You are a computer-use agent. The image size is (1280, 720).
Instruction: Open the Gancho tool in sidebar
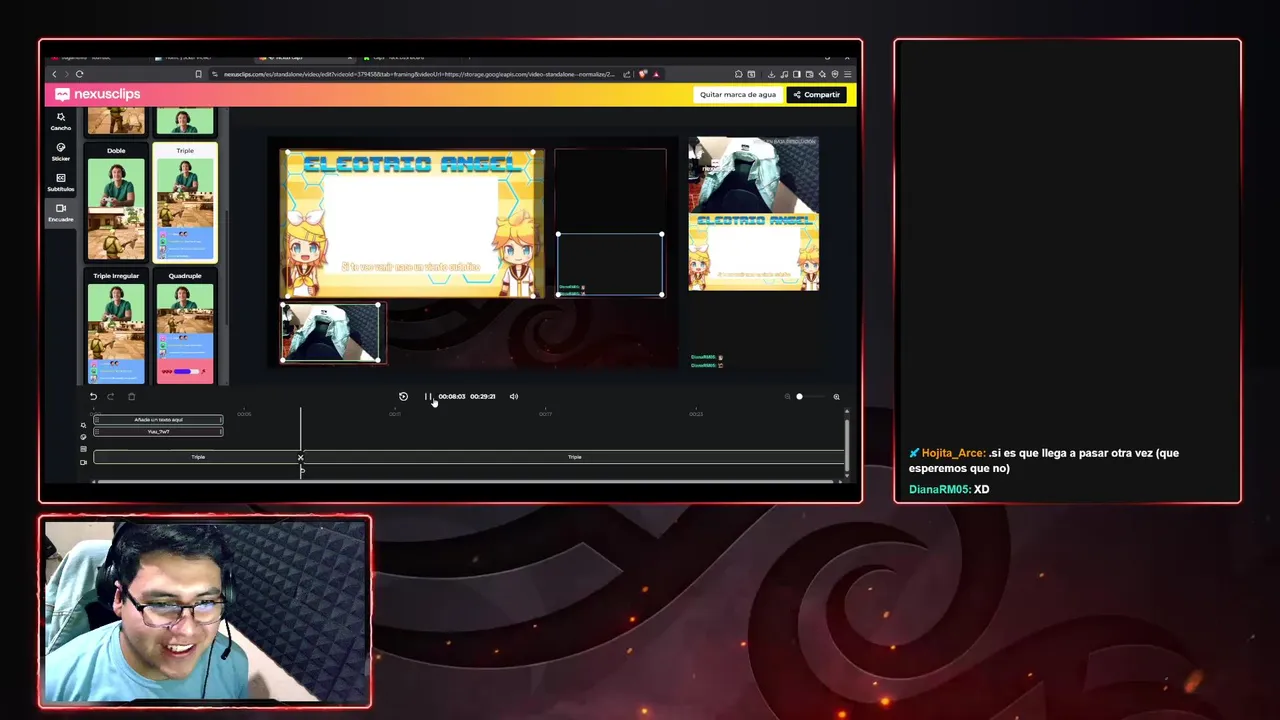tap(61, 121)
